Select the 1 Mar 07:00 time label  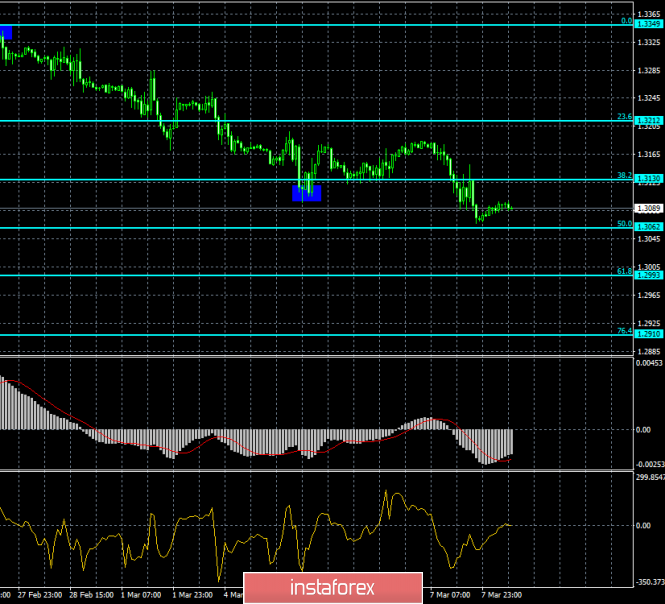(141, 595)
